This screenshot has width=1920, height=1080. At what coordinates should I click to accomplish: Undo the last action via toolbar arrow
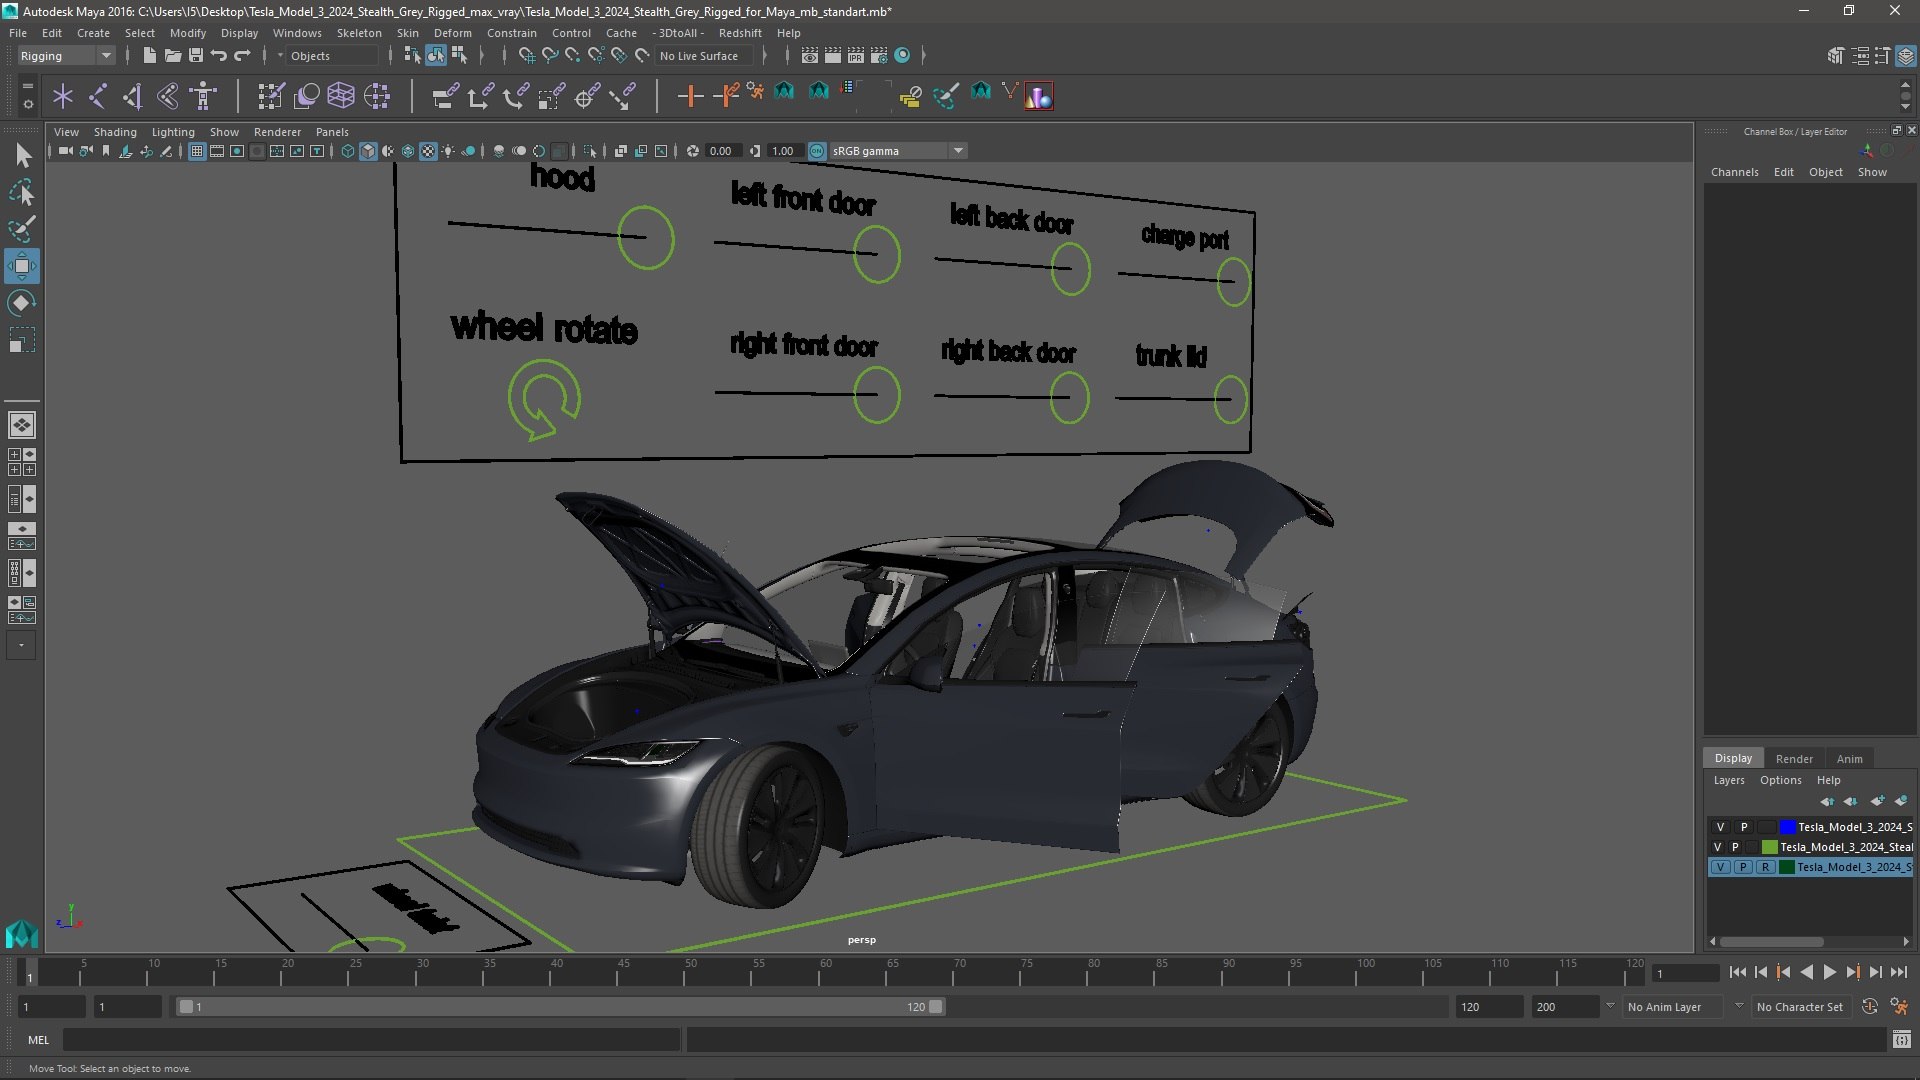coord(219,56)
